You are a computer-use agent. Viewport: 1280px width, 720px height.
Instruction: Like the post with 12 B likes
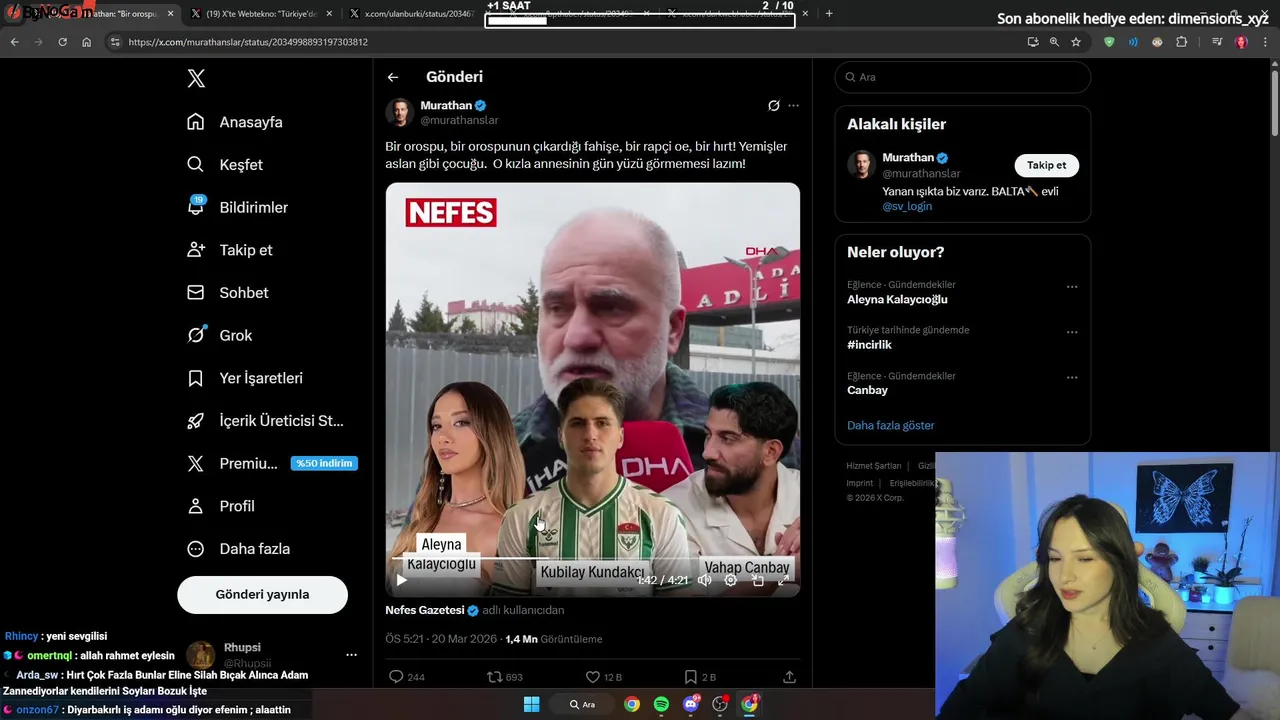[603, 677]
